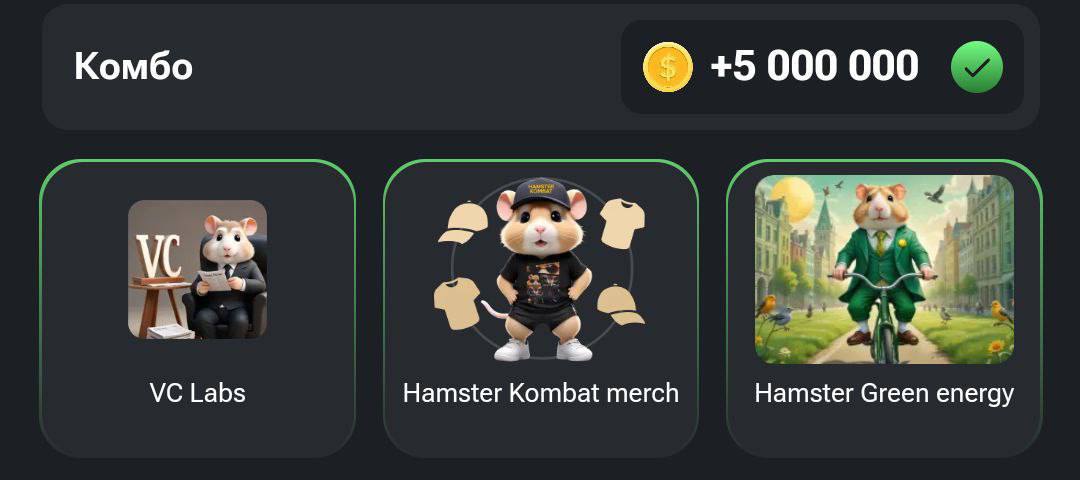The image size is (1080, 480).
Task: Click the green checkmark badge
Action: click(977, 67)
